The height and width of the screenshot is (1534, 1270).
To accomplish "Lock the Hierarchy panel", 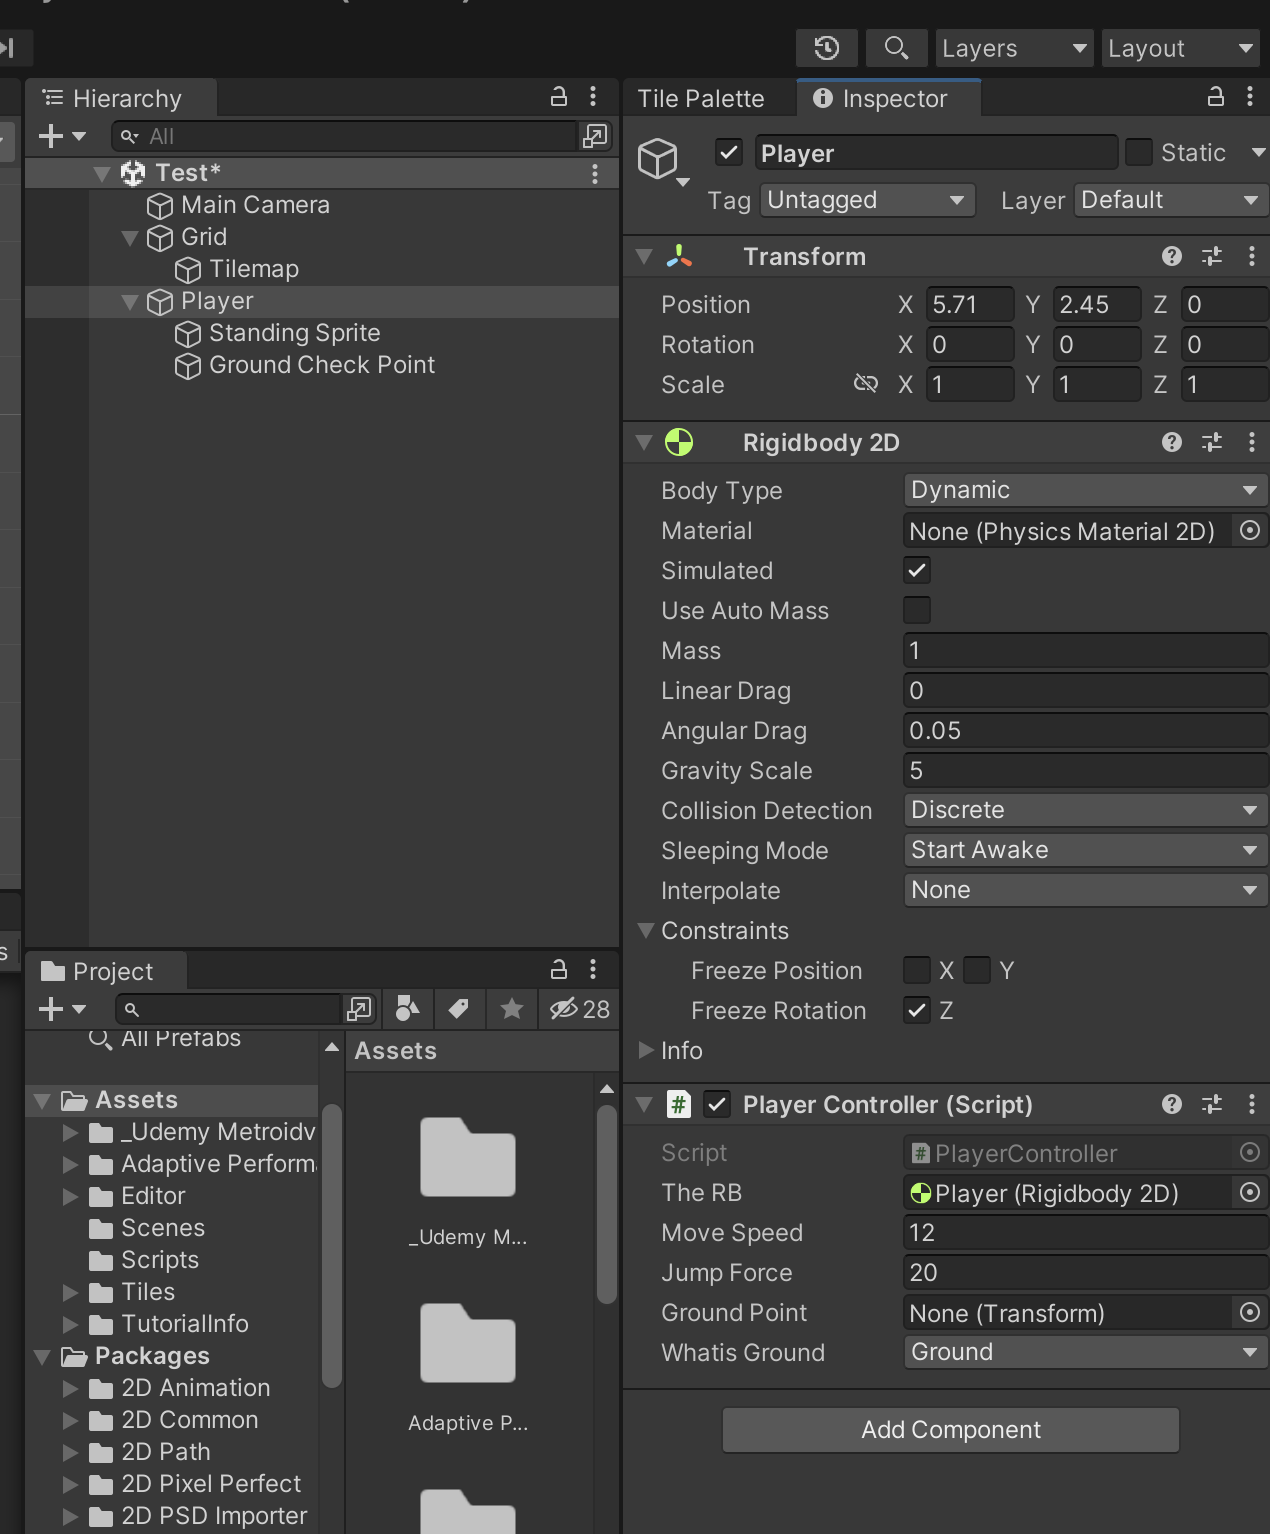I will tap(559, 97).
